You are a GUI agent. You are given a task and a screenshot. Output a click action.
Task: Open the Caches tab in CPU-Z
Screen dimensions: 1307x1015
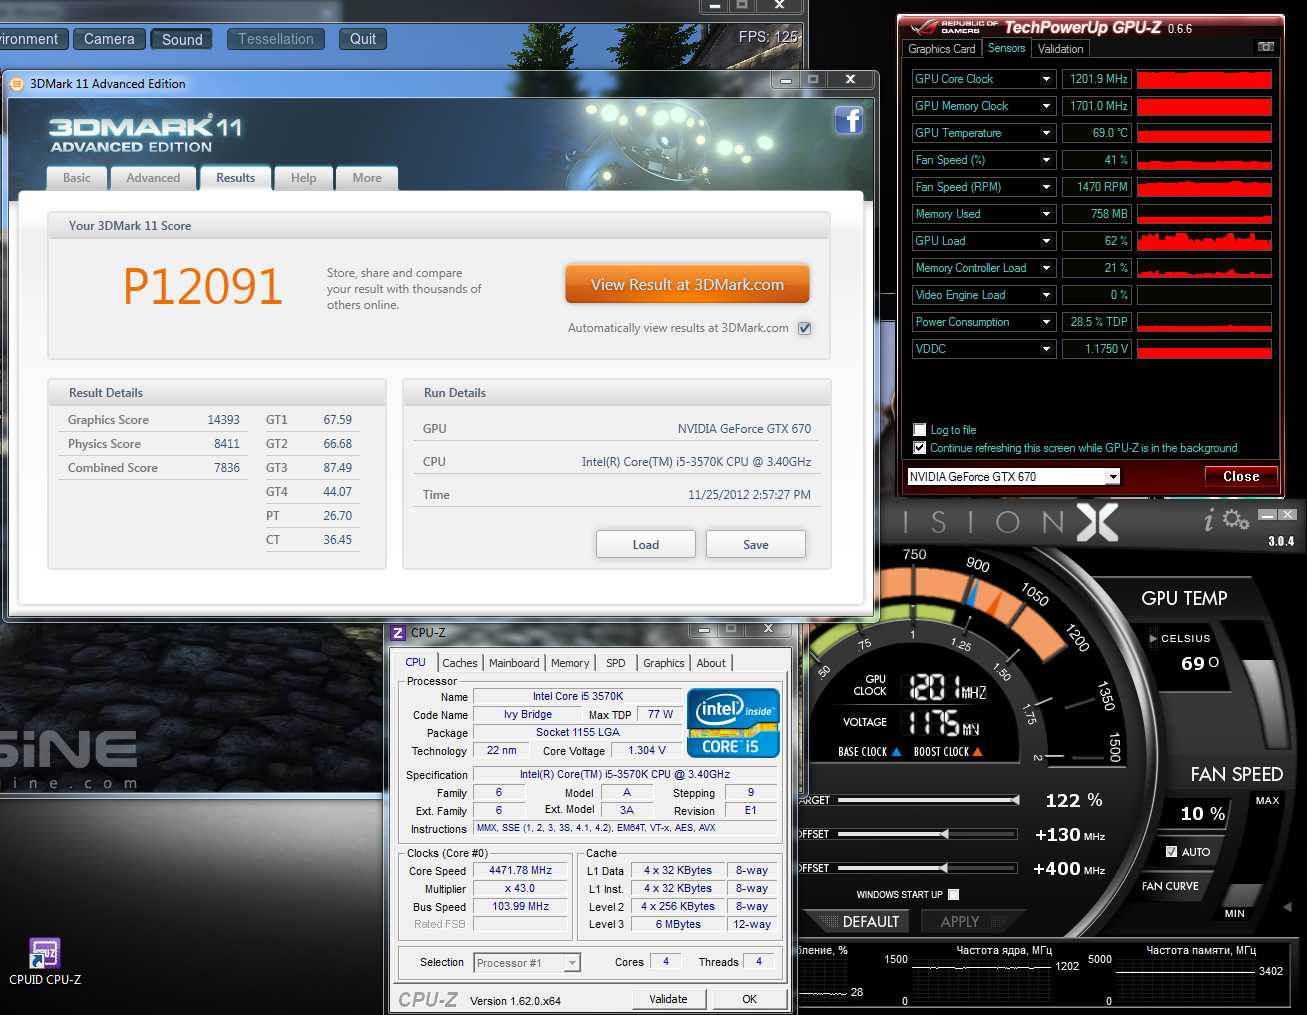pos(460,663)
